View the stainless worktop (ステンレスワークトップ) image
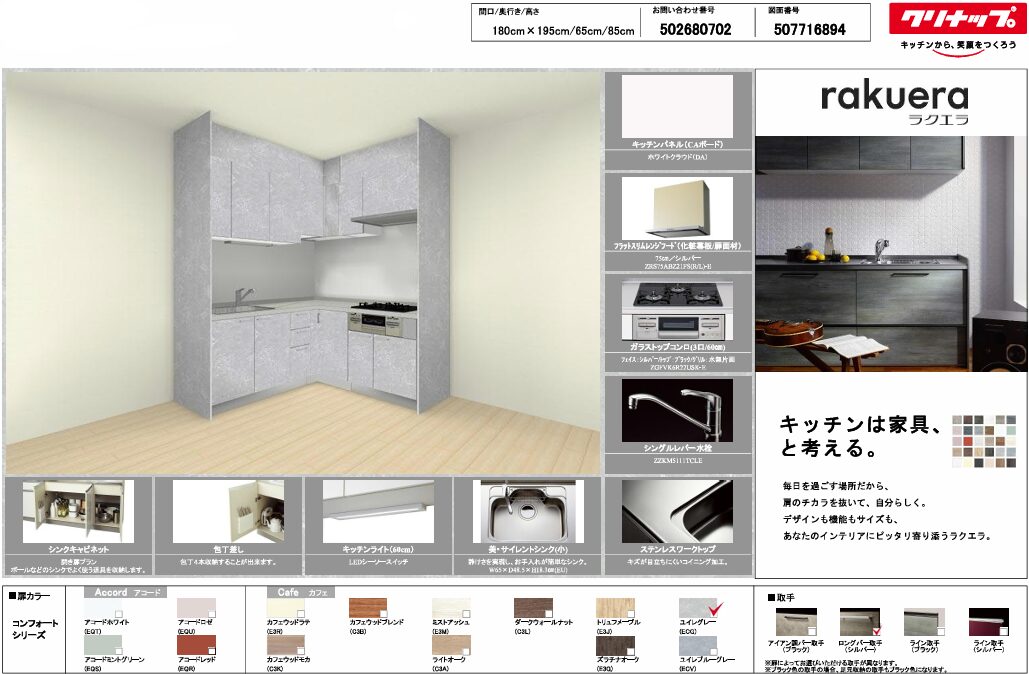1029x674 pixels. (677, 511)
